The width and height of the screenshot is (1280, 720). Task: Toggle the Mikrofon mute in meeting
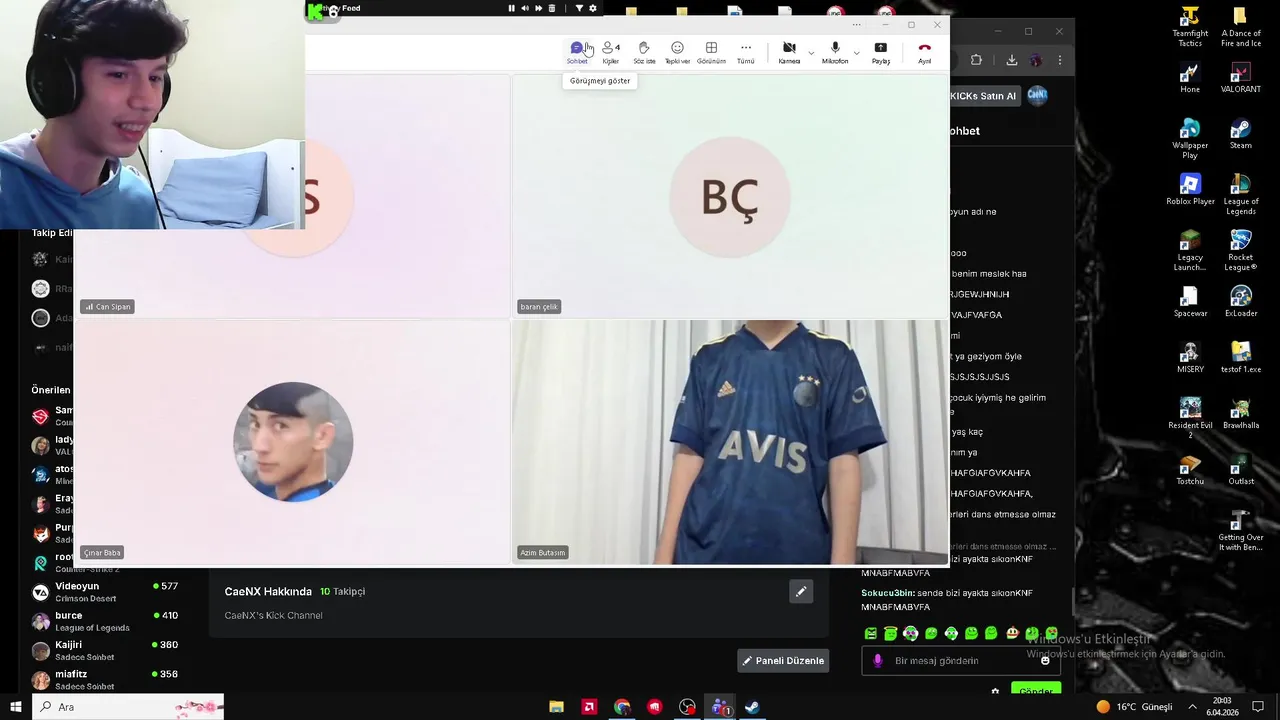(x=835, y=52)
